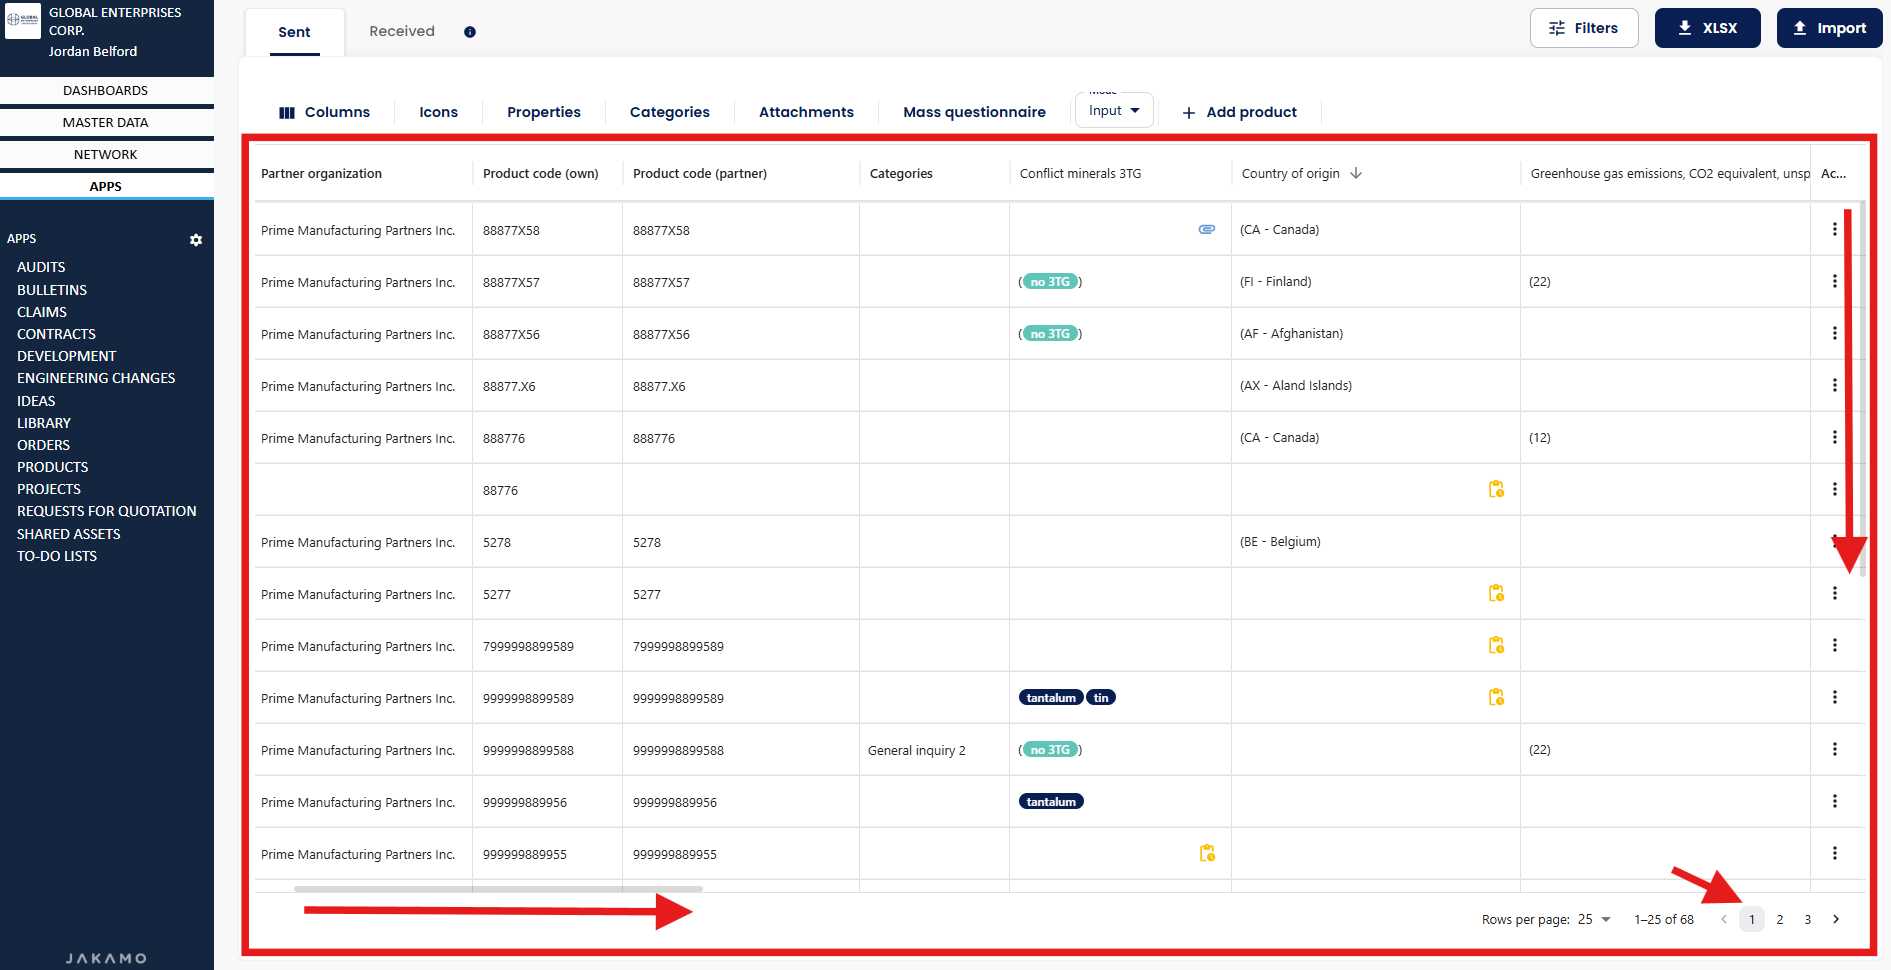
Task: Switch to the Received tab
Action: pyautogui.click(x=402, y=31)
